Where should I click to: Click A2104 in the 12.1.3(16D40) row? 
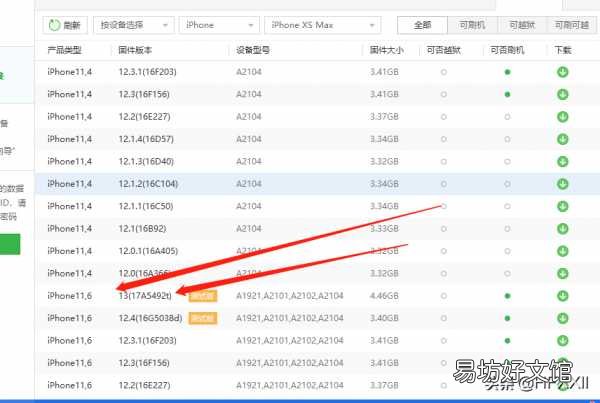coord(249,162)
